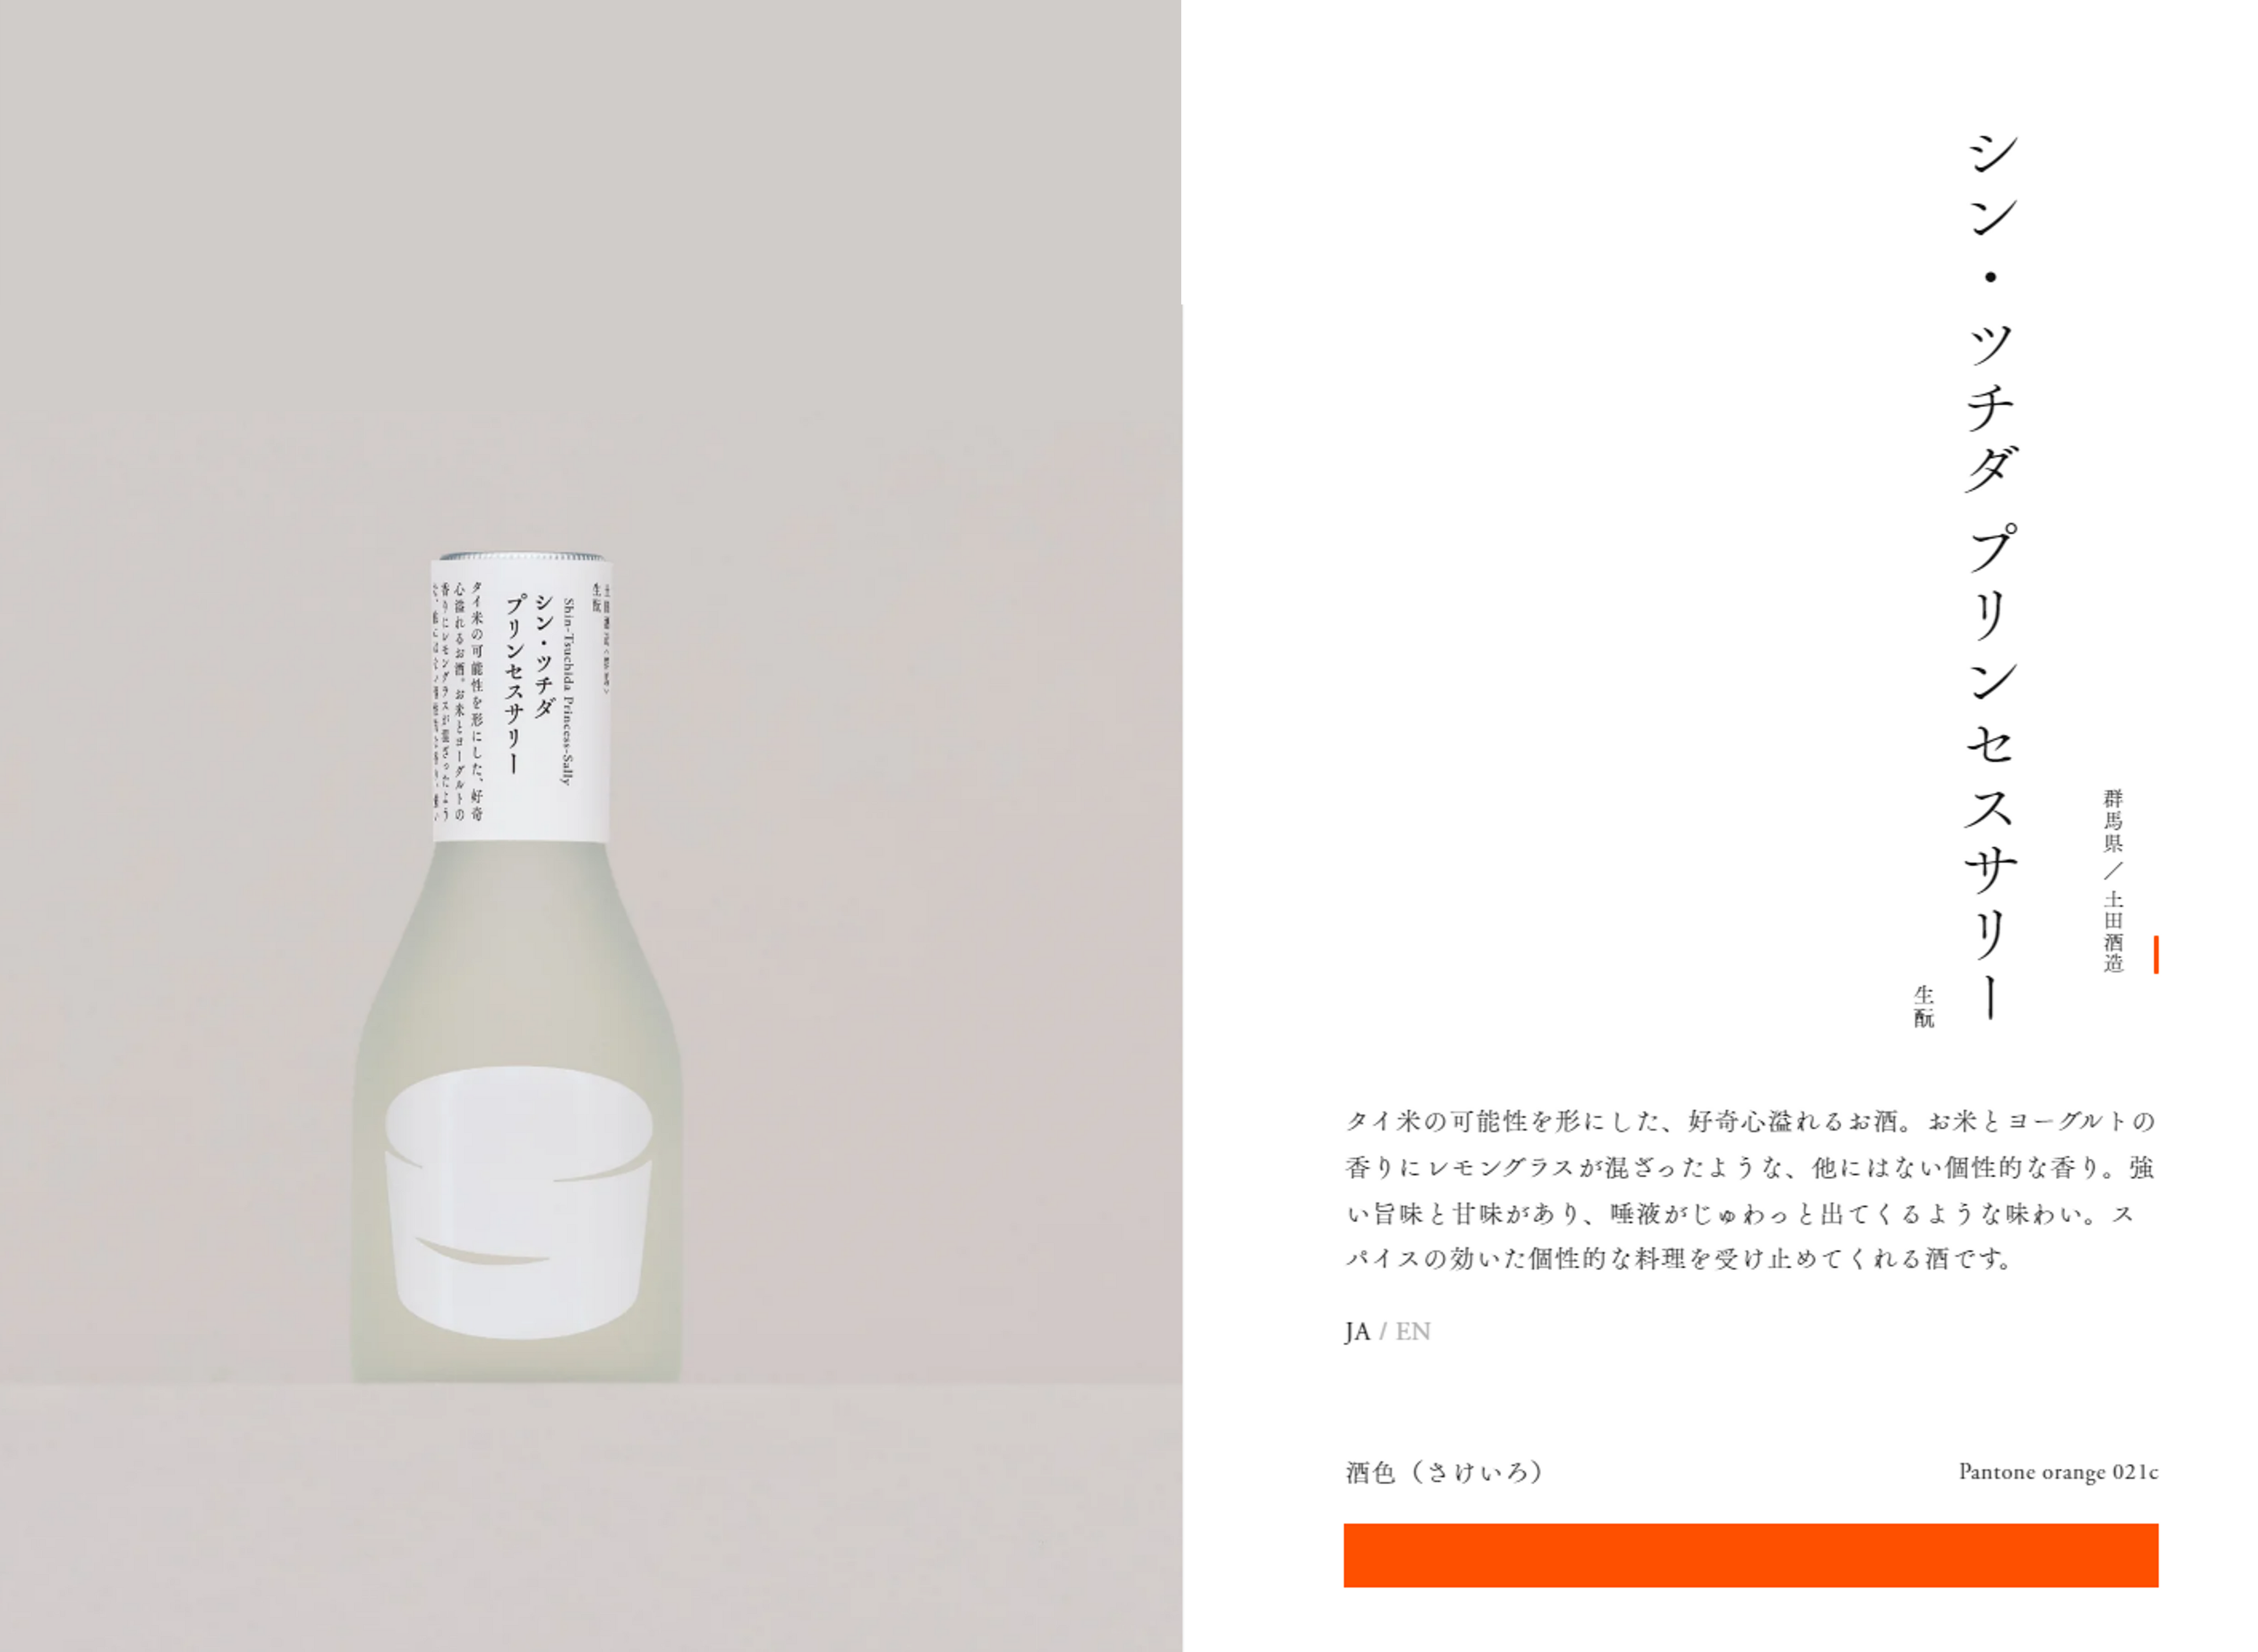Viewport: 2258px width, 1652px height.
Task: Switch language to EN
Action: tap(1413, 1332)
